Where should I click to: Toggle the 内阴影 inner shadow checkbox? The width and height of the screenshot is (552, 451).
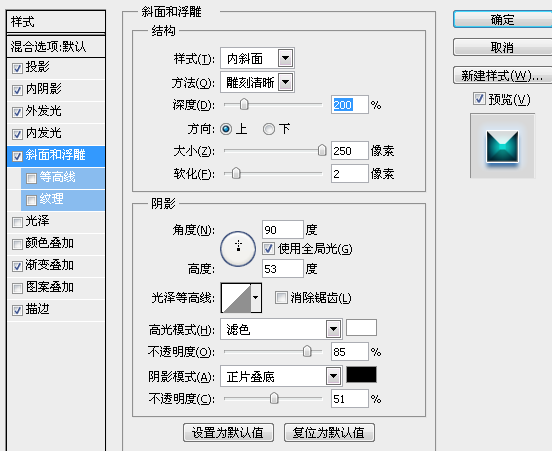[17, 90]
